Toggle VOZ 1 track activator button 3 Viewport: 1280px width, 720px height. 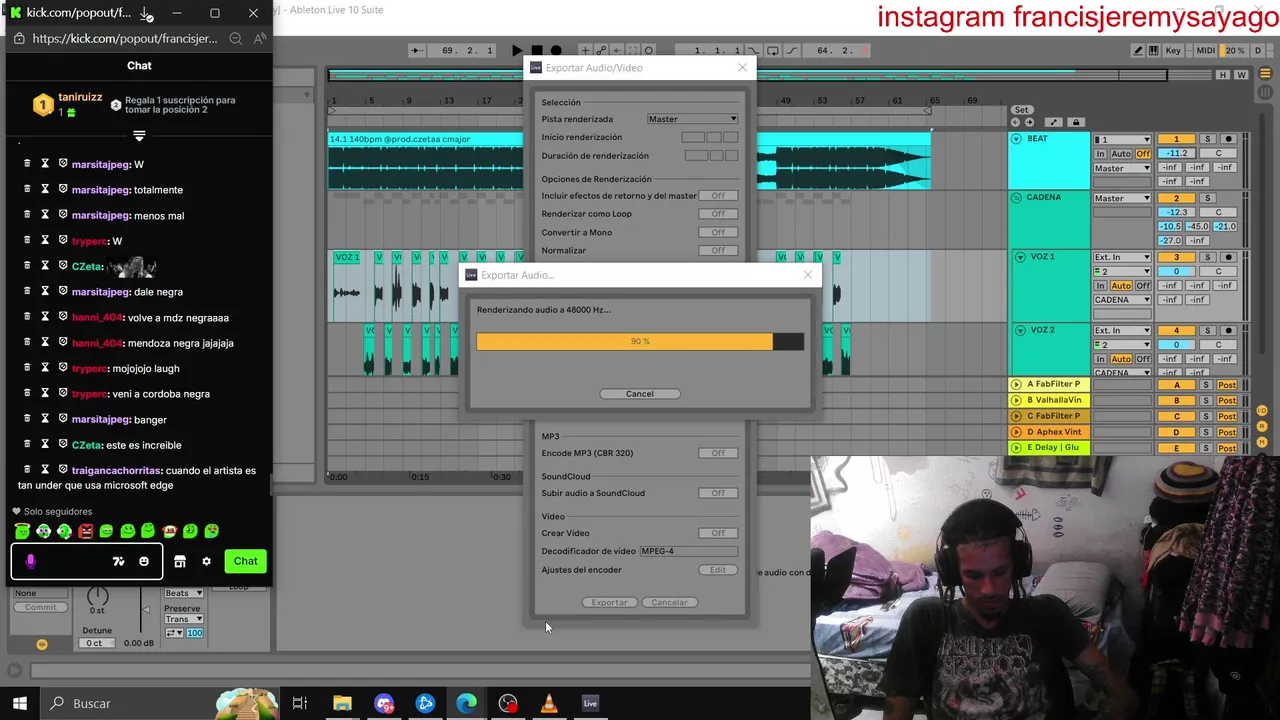[1176, 257]
